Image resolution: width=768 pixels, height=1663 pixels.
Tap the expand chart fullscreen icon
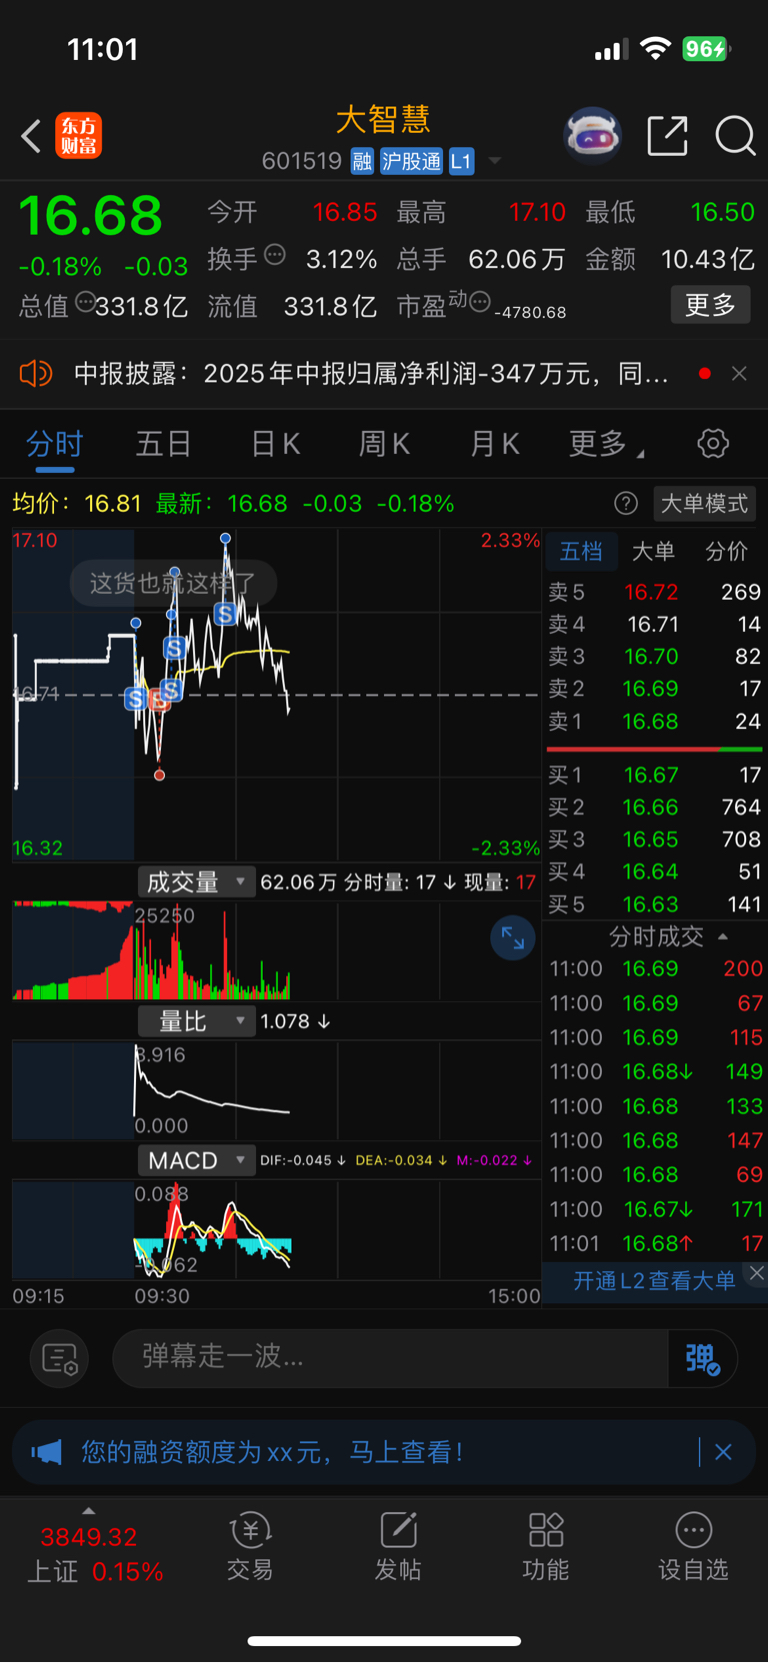513,938
